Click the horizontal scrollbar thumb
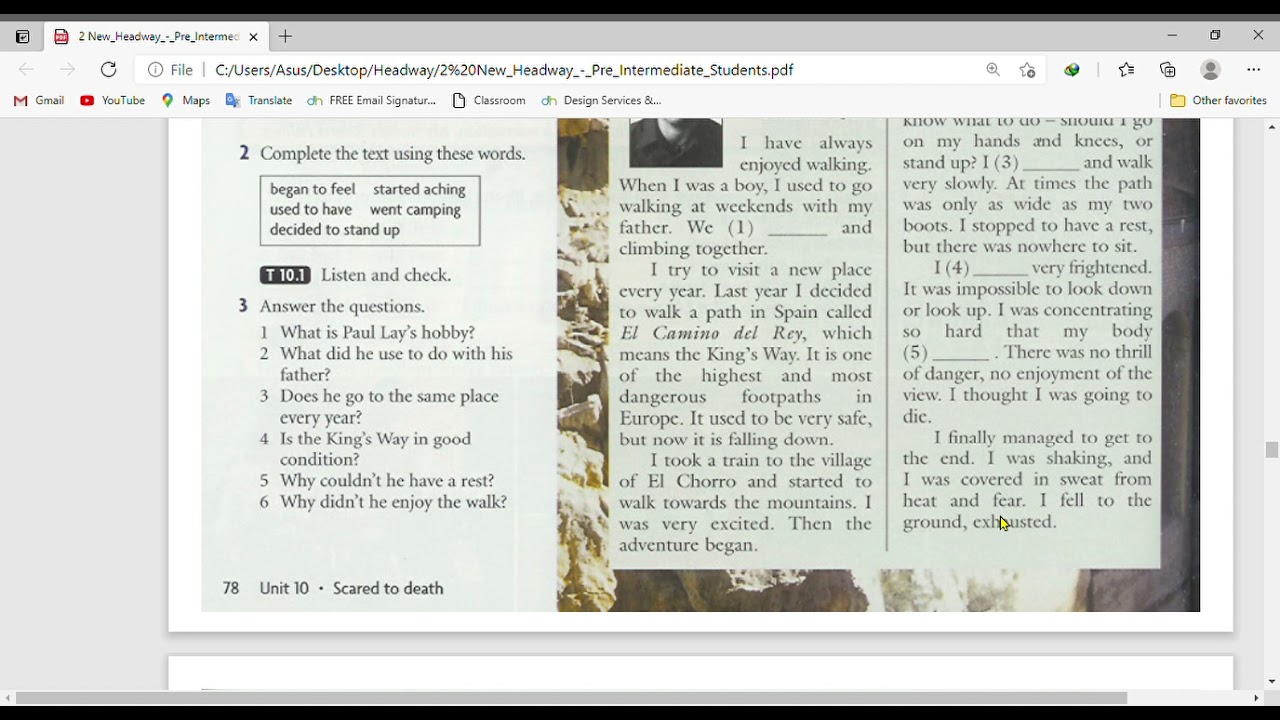Viewport: 1280px width, 720px height. pos(572,698)
